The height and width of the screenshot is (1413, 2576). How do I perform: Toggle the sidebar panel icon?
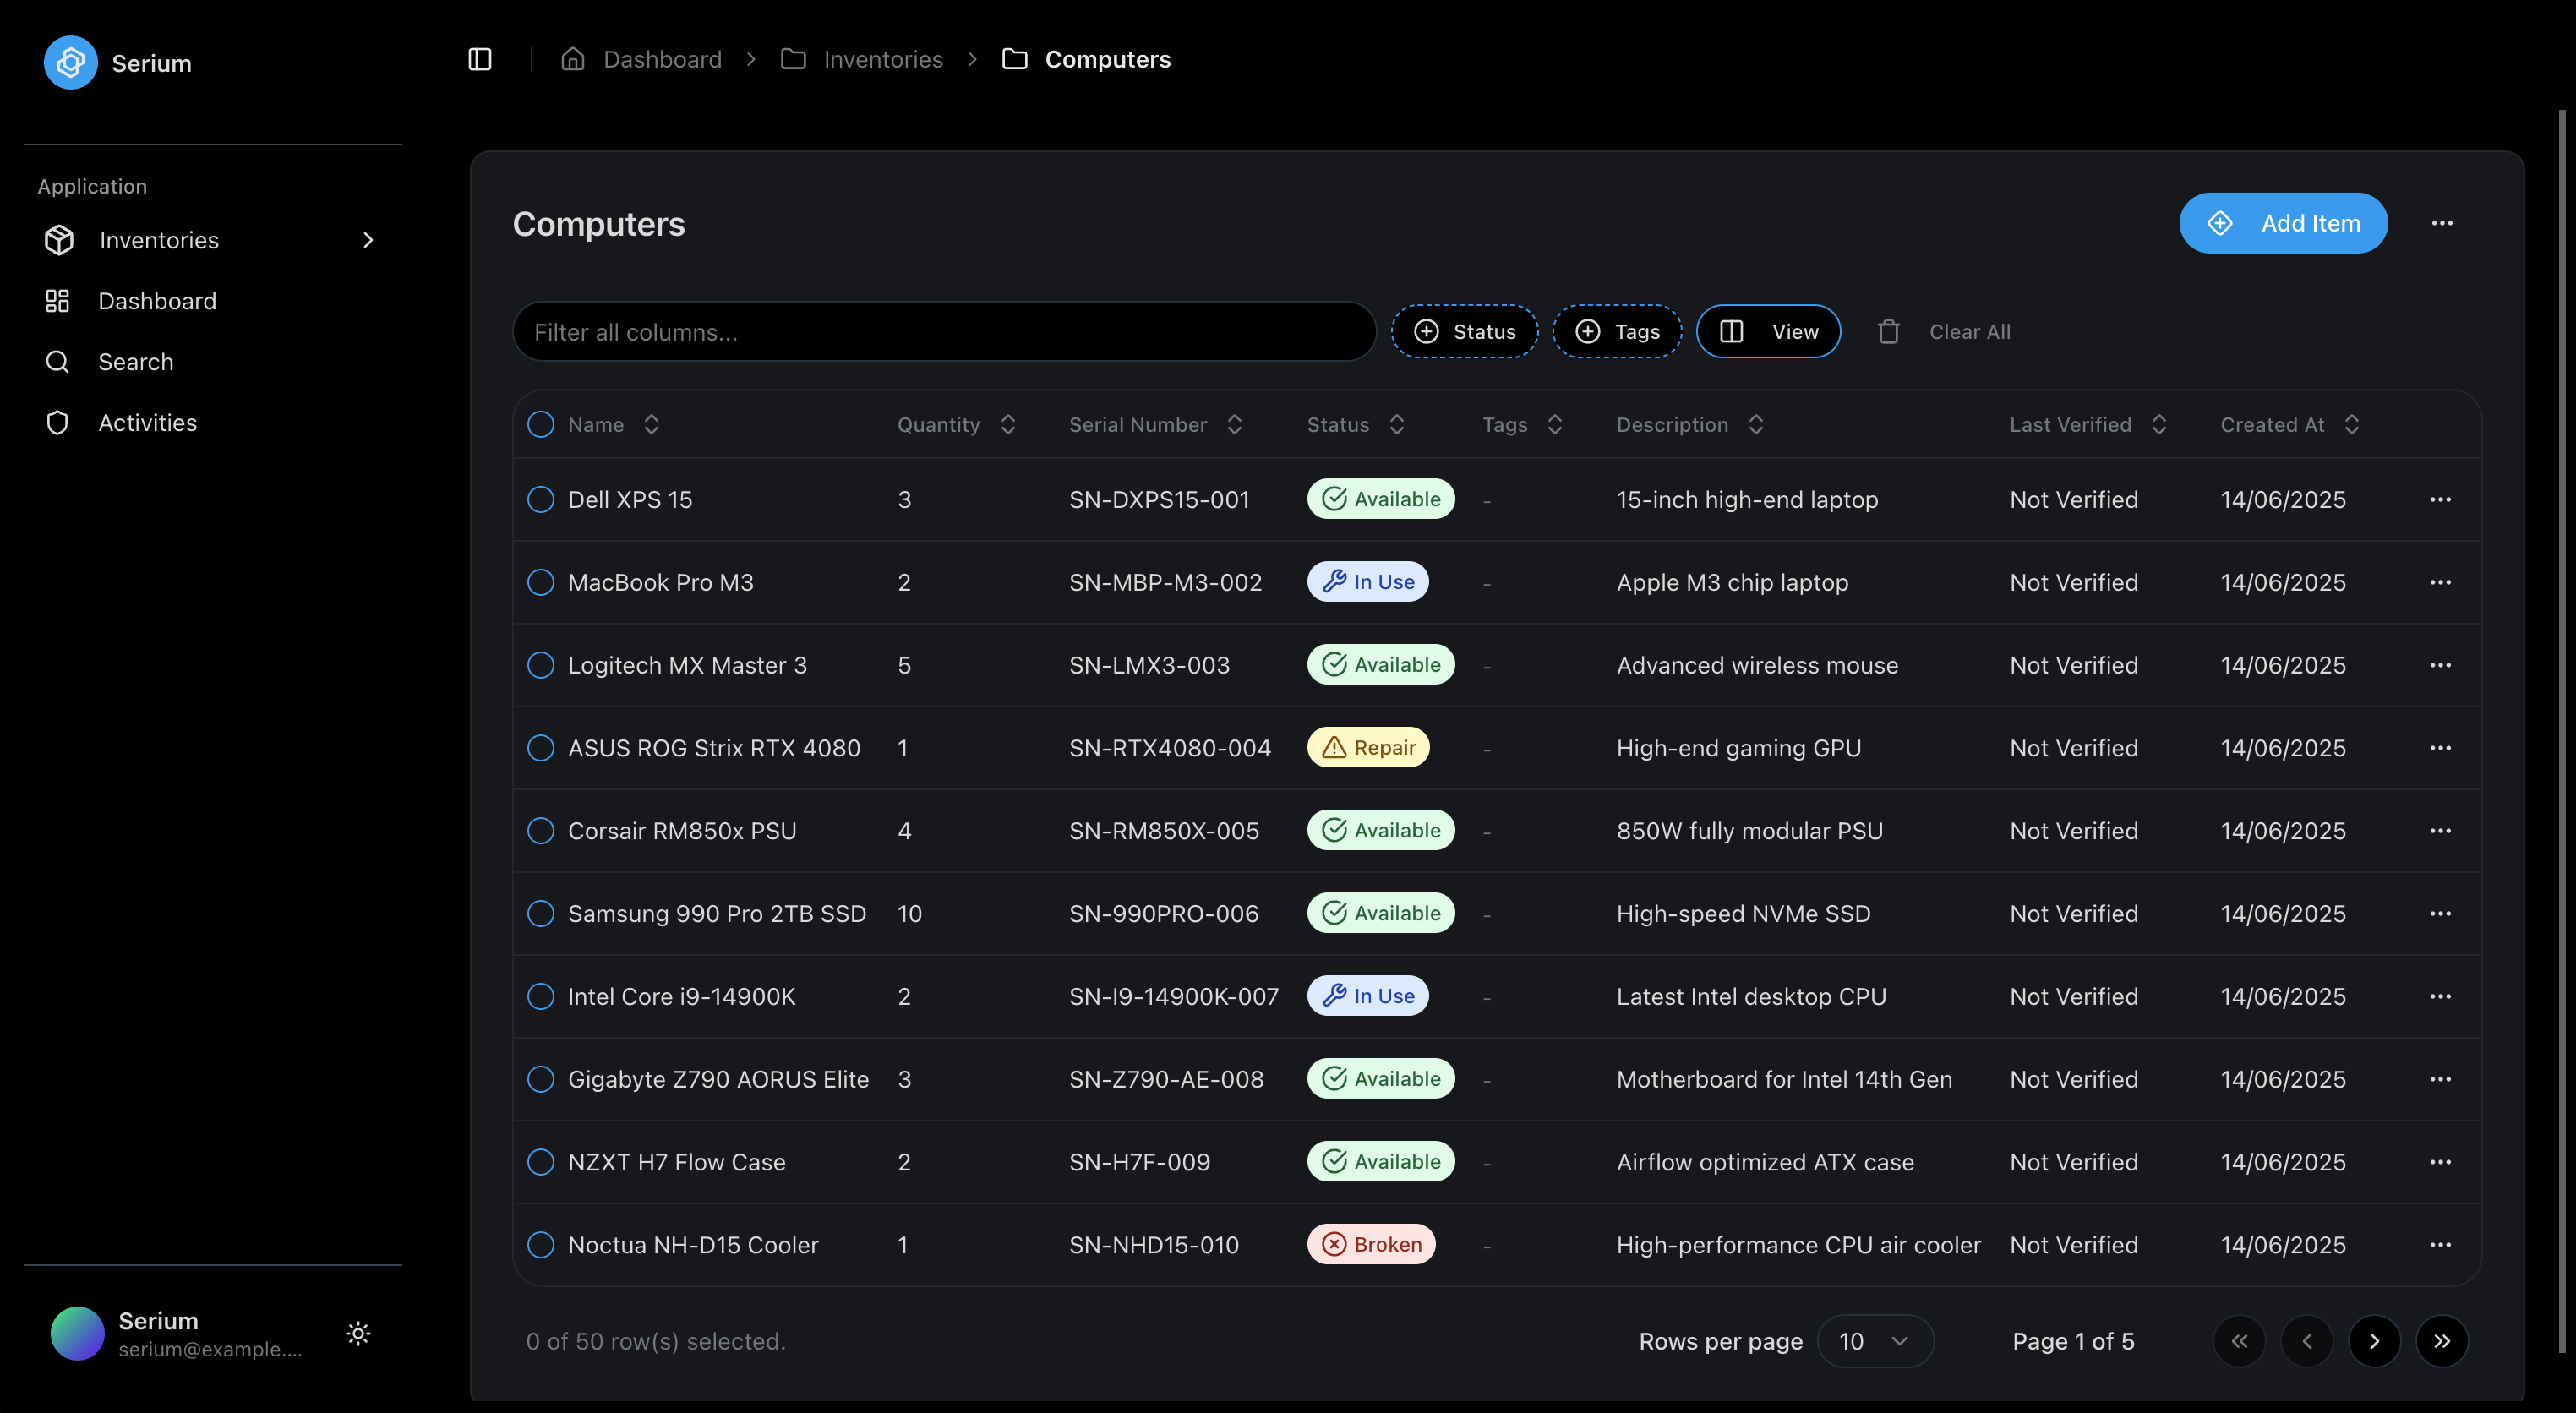tap(480, 59)
